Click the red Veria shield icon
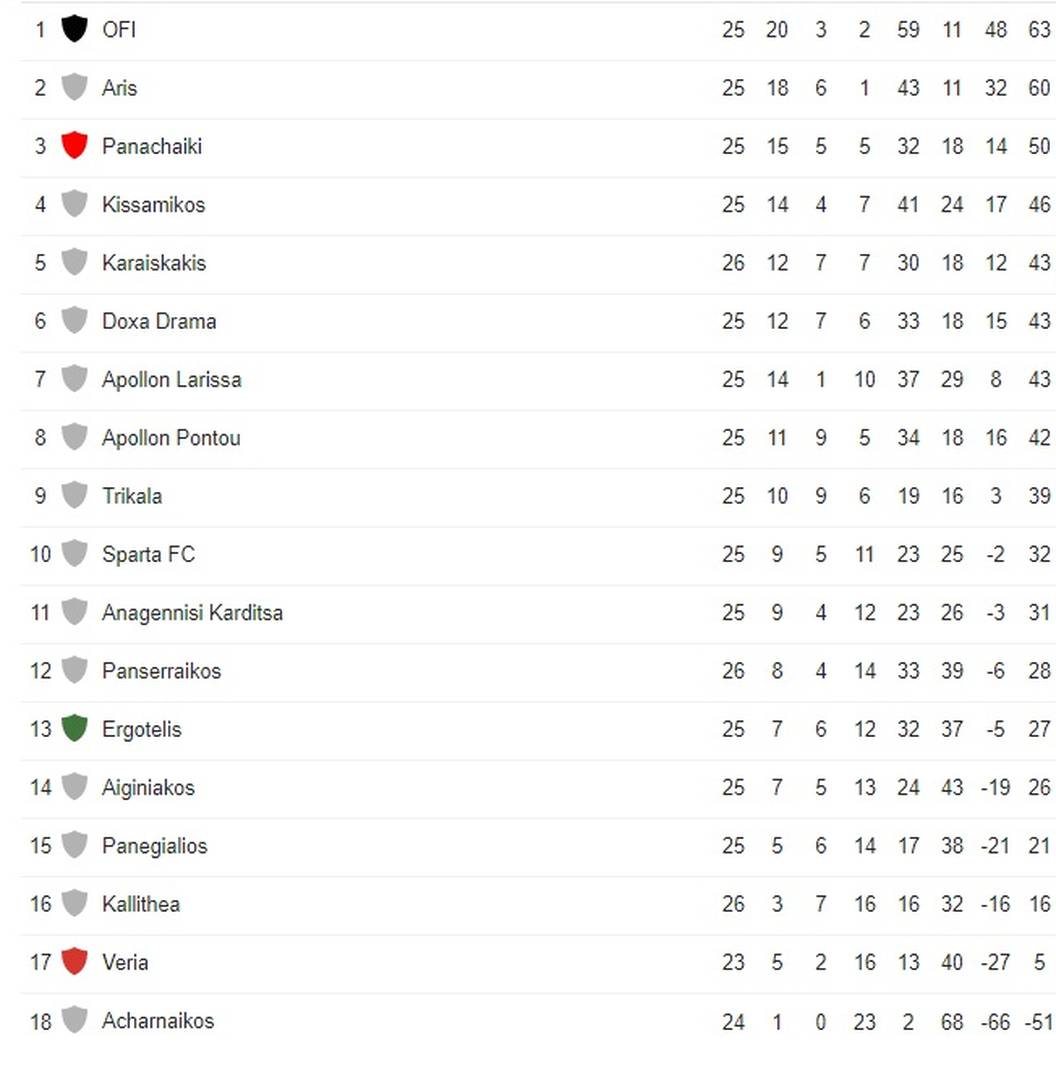The height and width of the screenshot is (1080, 1056). click(x=74, y=962)
